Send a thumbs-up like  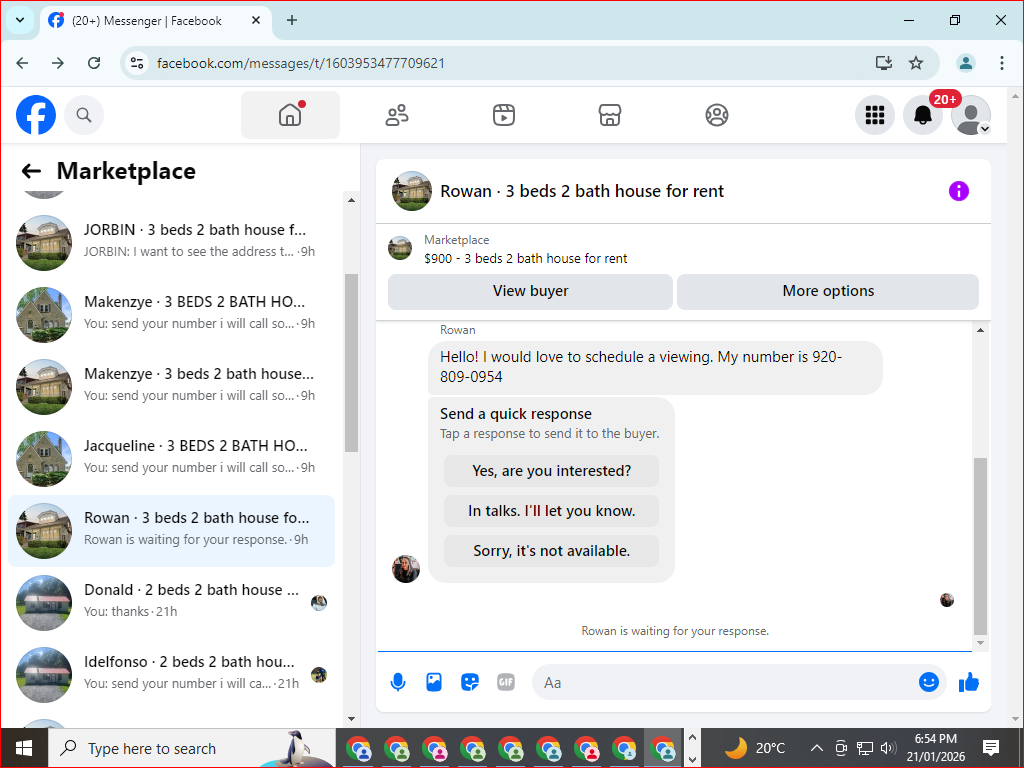[x=969, y=682]
